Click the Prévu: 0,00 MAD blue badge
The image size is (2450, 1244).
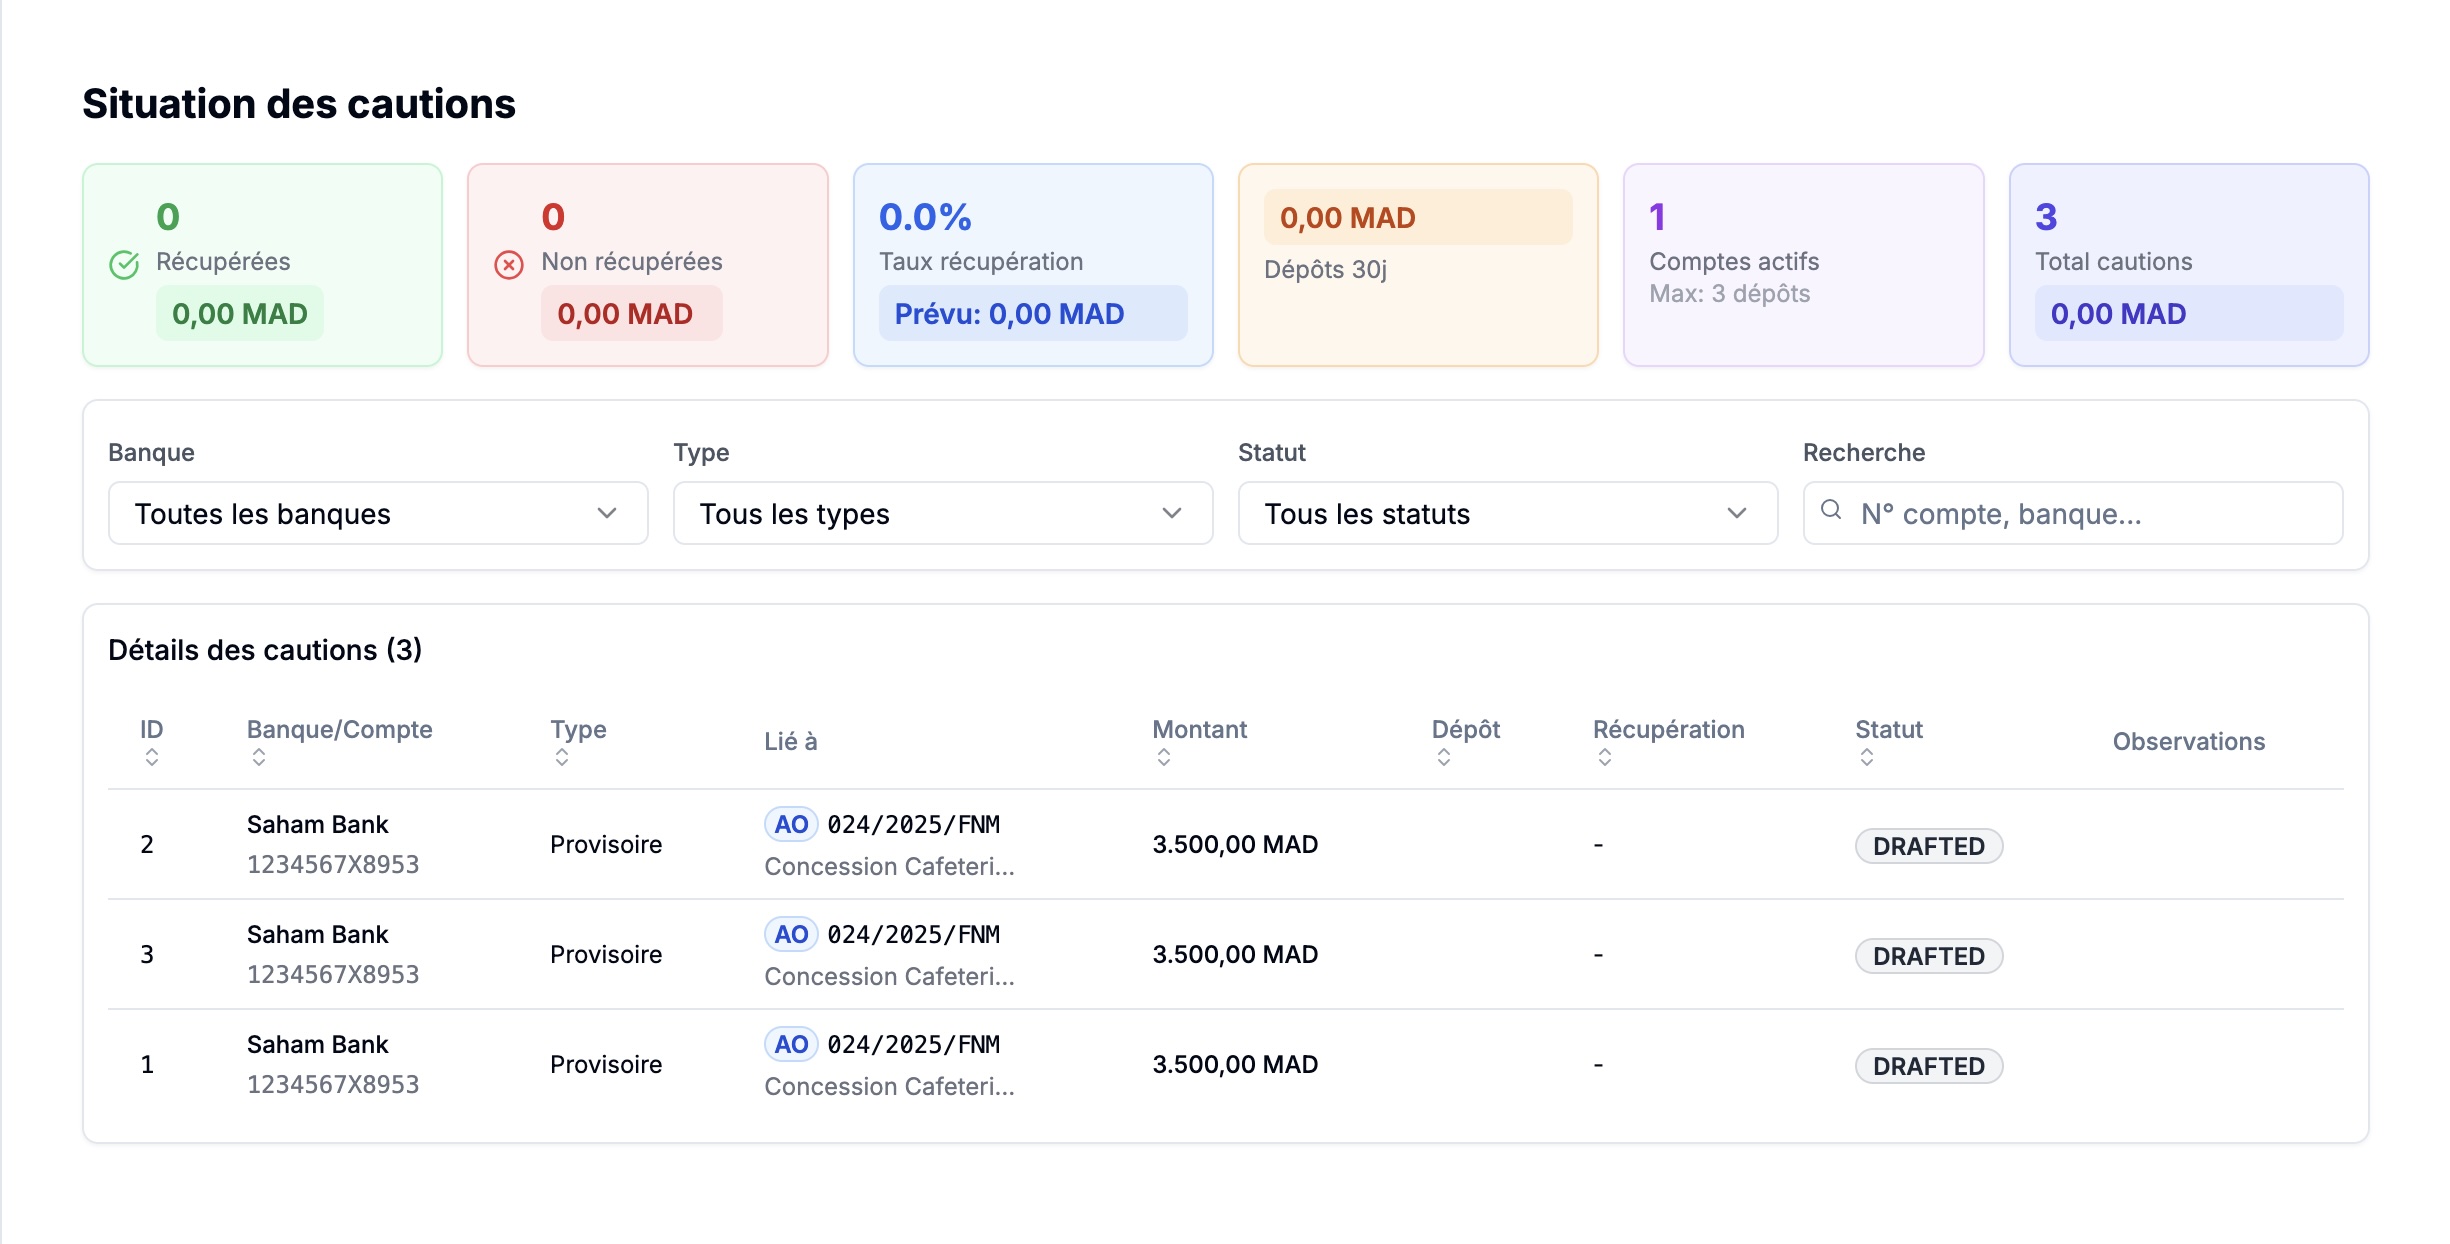pyautogui.click(x=1032, y=314)
